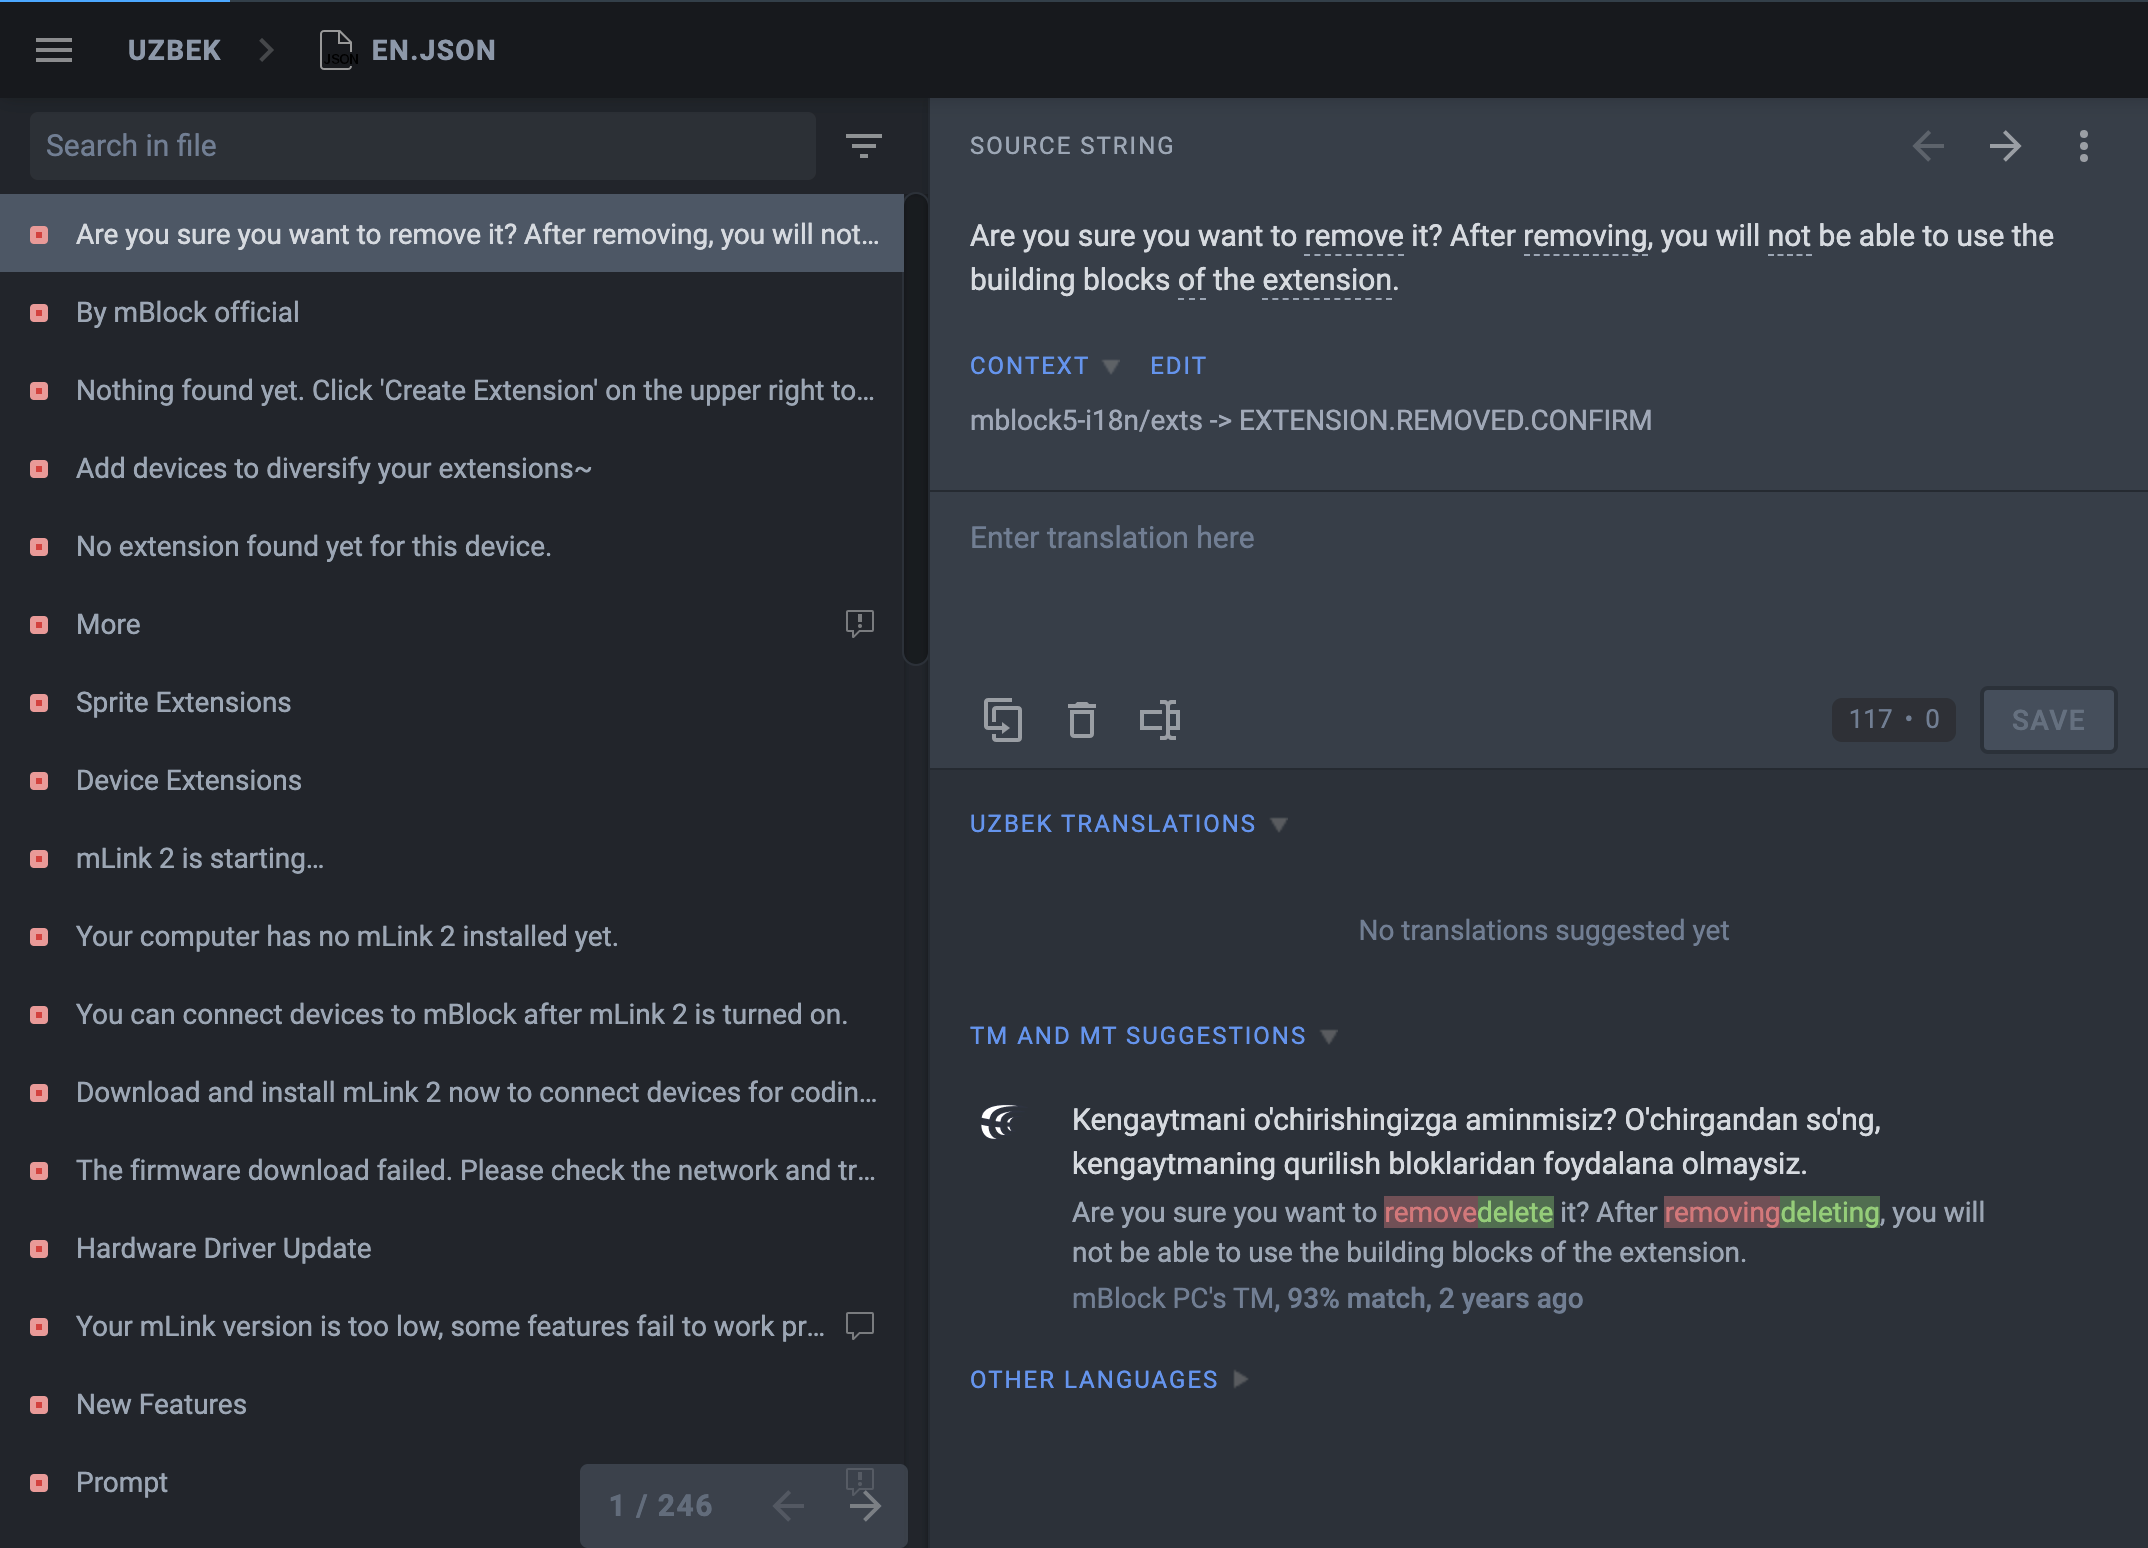Click the filter strings icon
The width and height of the screenshot is (2148, 1548).
[x=863, y=146]
